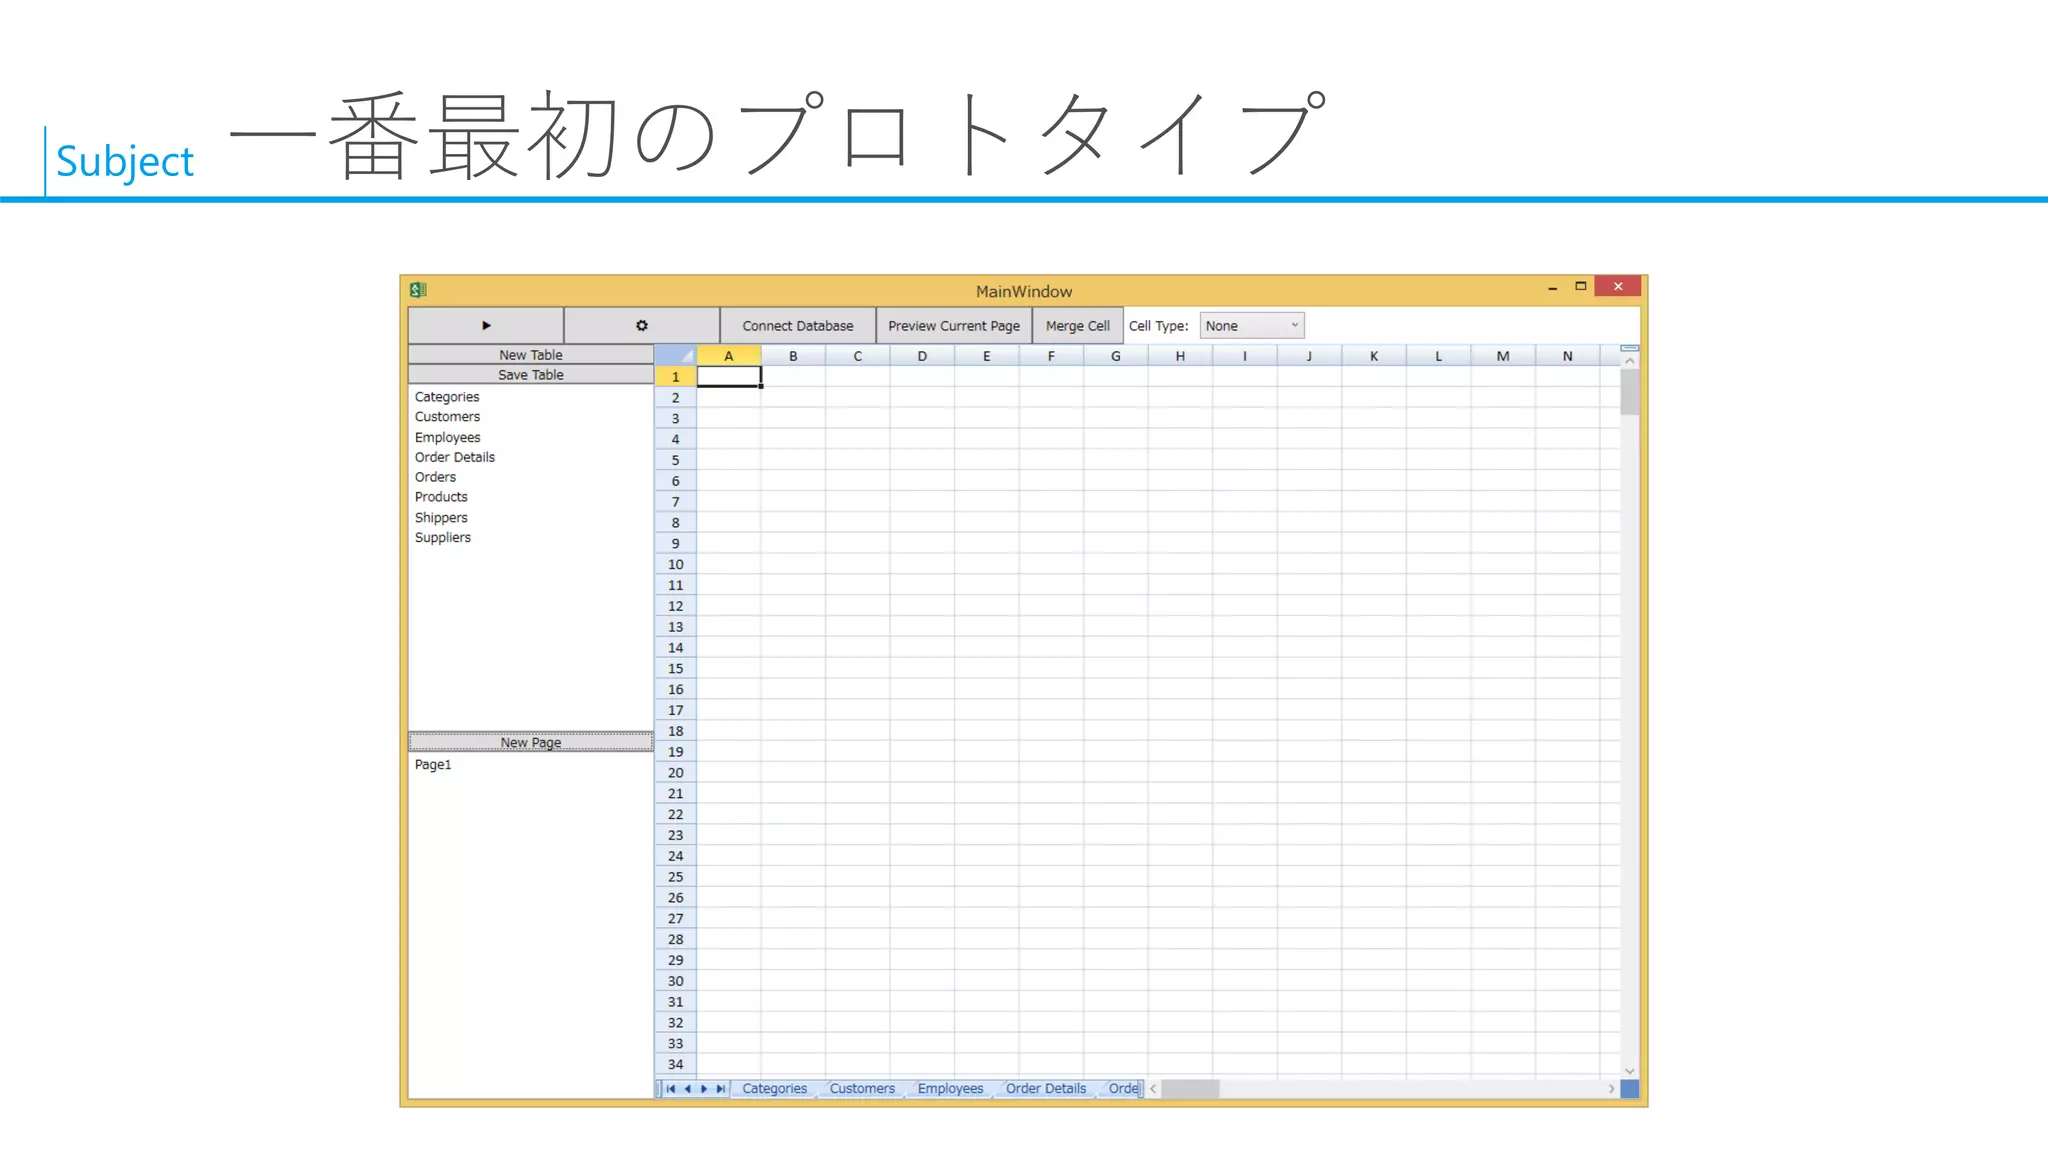2048x1152 pixels.
Task: Click the app icon in title bar
Action: pos(418,290)
